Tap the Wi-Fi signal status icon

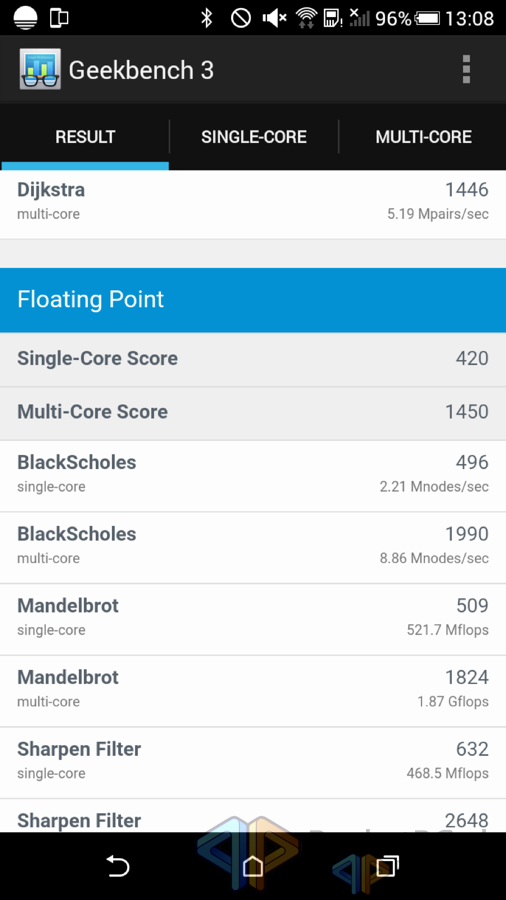pos(306,18)
